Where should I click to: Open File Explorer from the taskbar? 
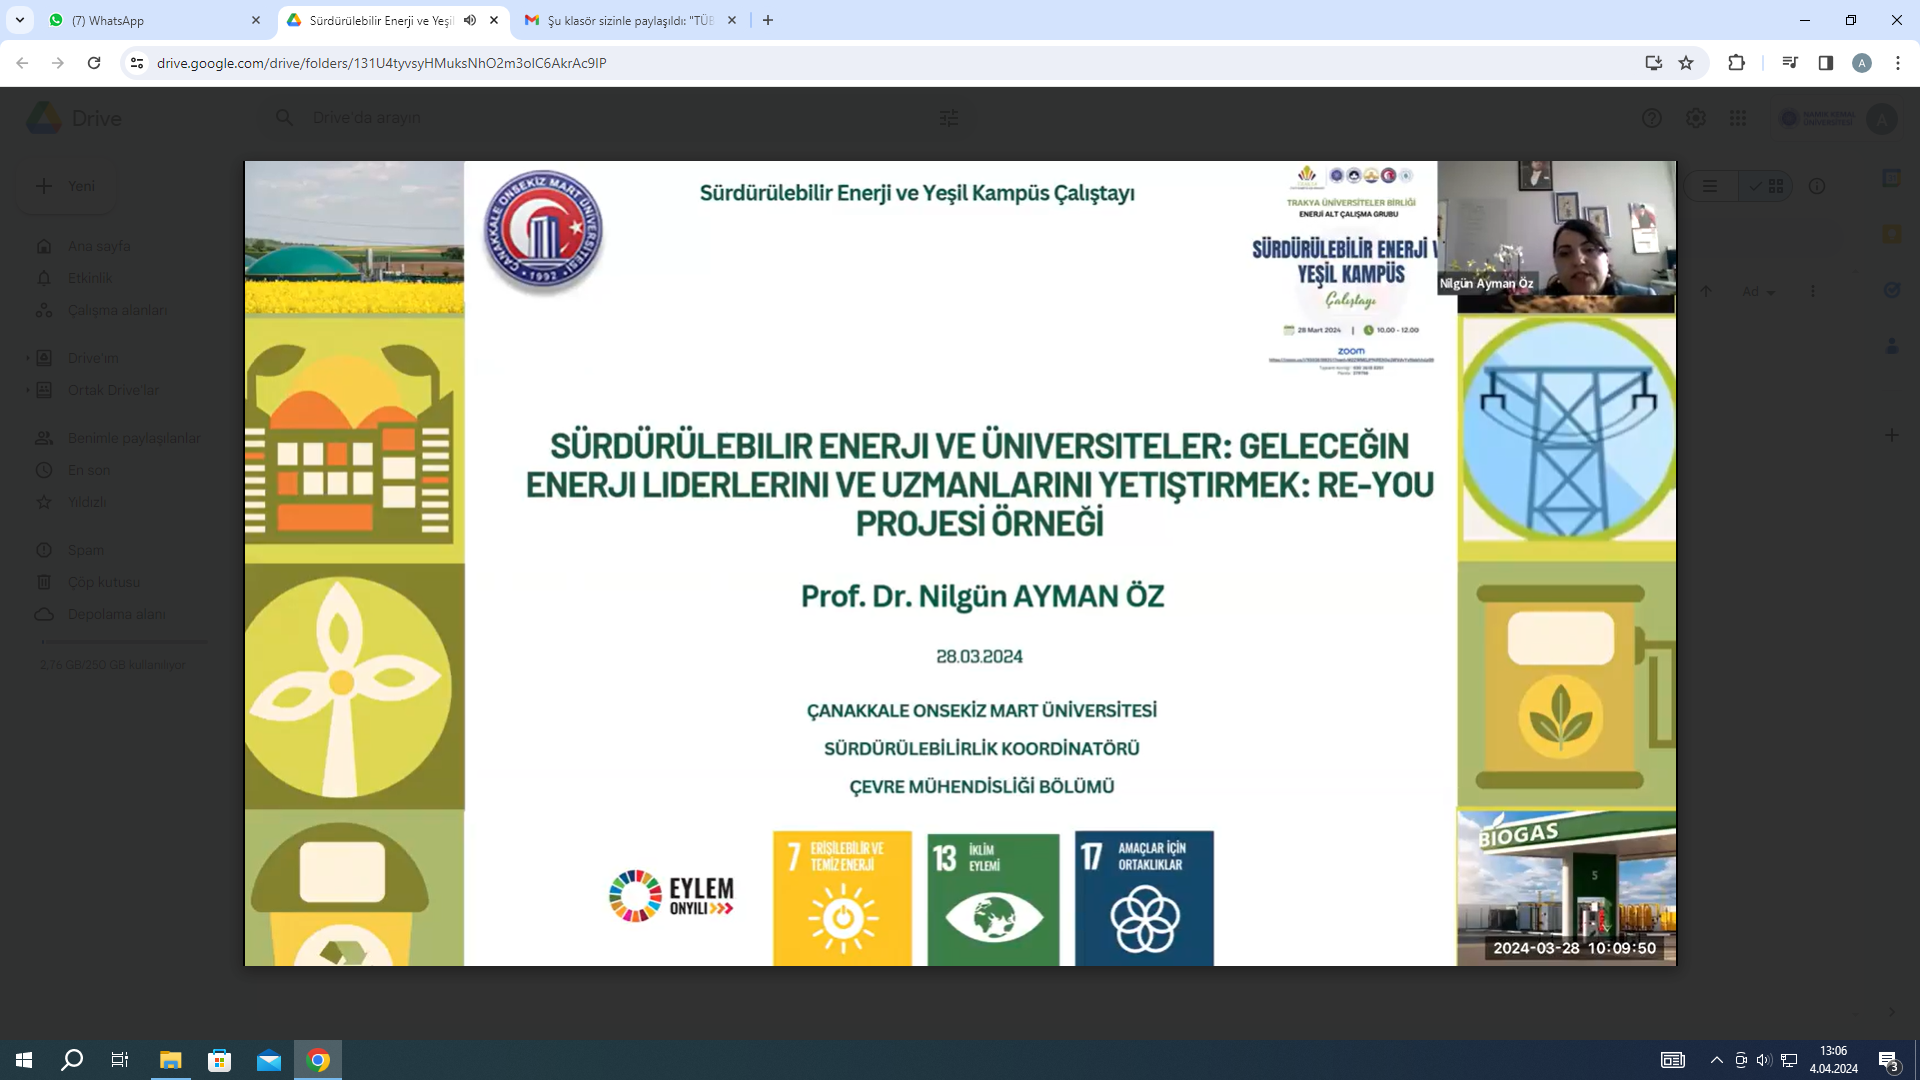(170, 1060)
